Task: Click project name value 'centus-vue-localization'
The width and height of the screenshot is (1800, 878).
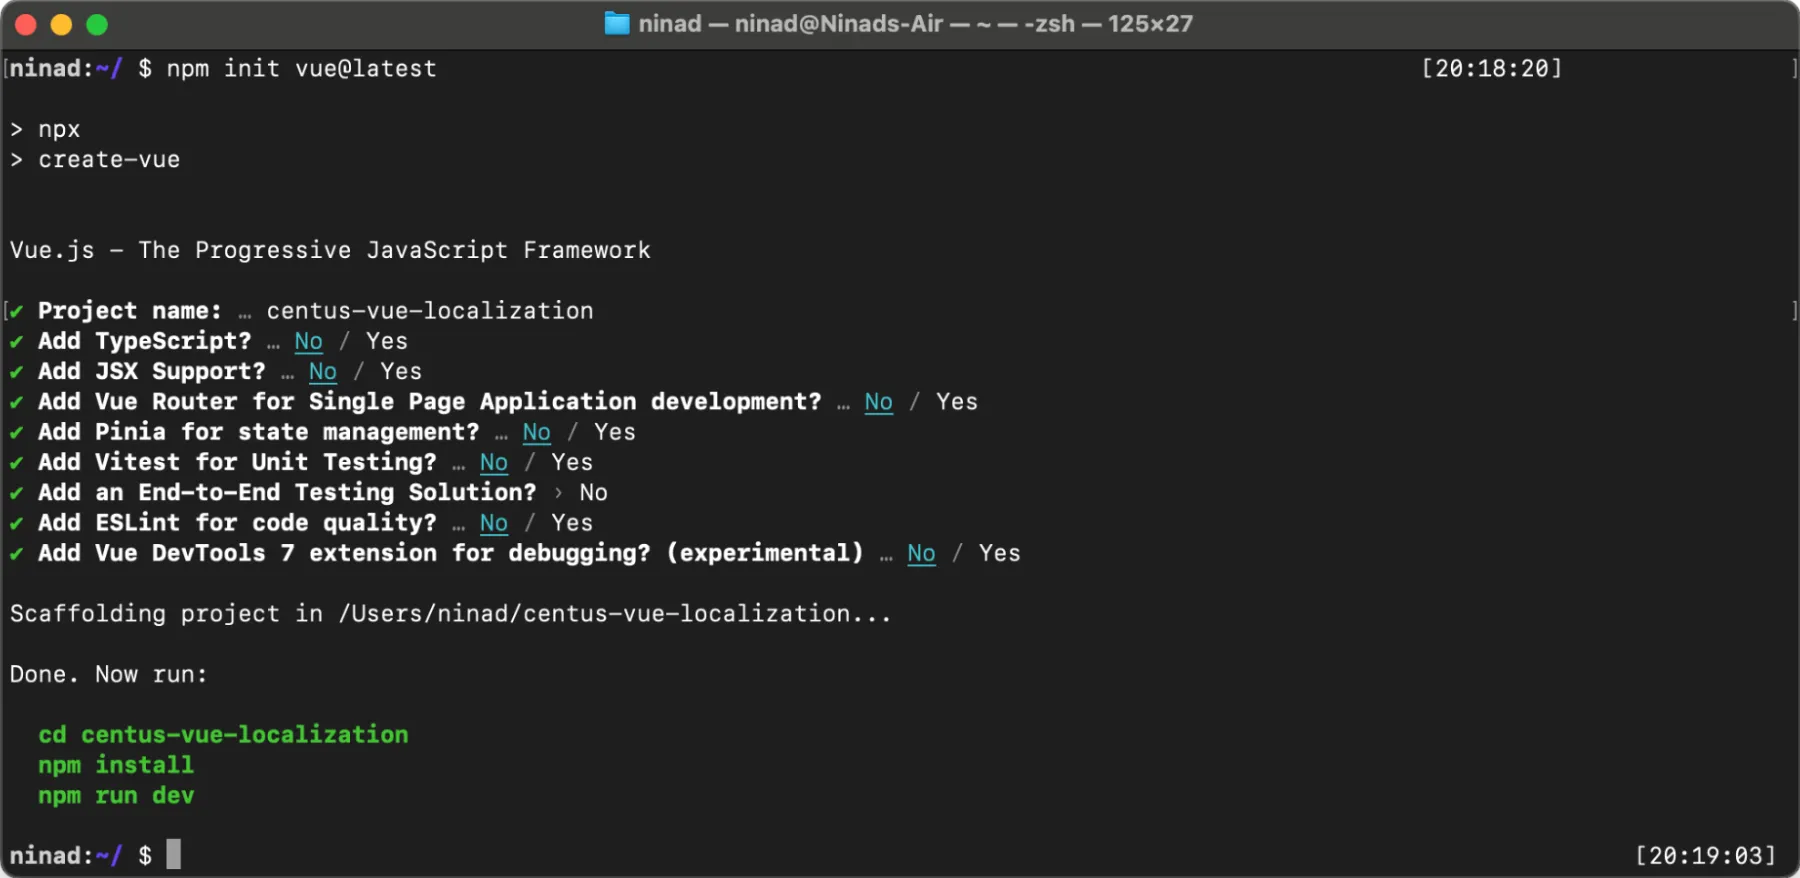Action: [430, 311]
